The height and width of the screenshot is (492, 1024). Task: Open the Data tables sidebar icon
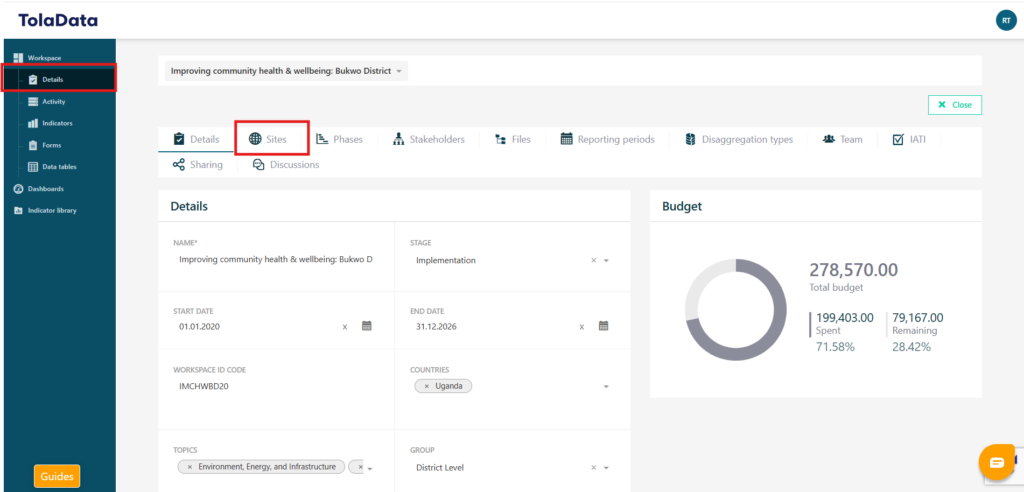click(x=33, y=167)
